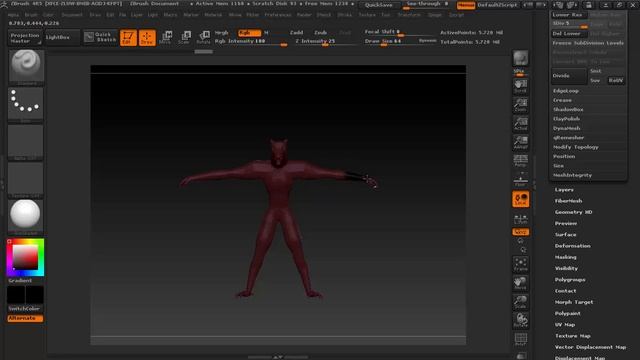Viewport: 640px width, 360px height.
Task: Toggle the Suv option next to Divide
Action: coord(596,80)
